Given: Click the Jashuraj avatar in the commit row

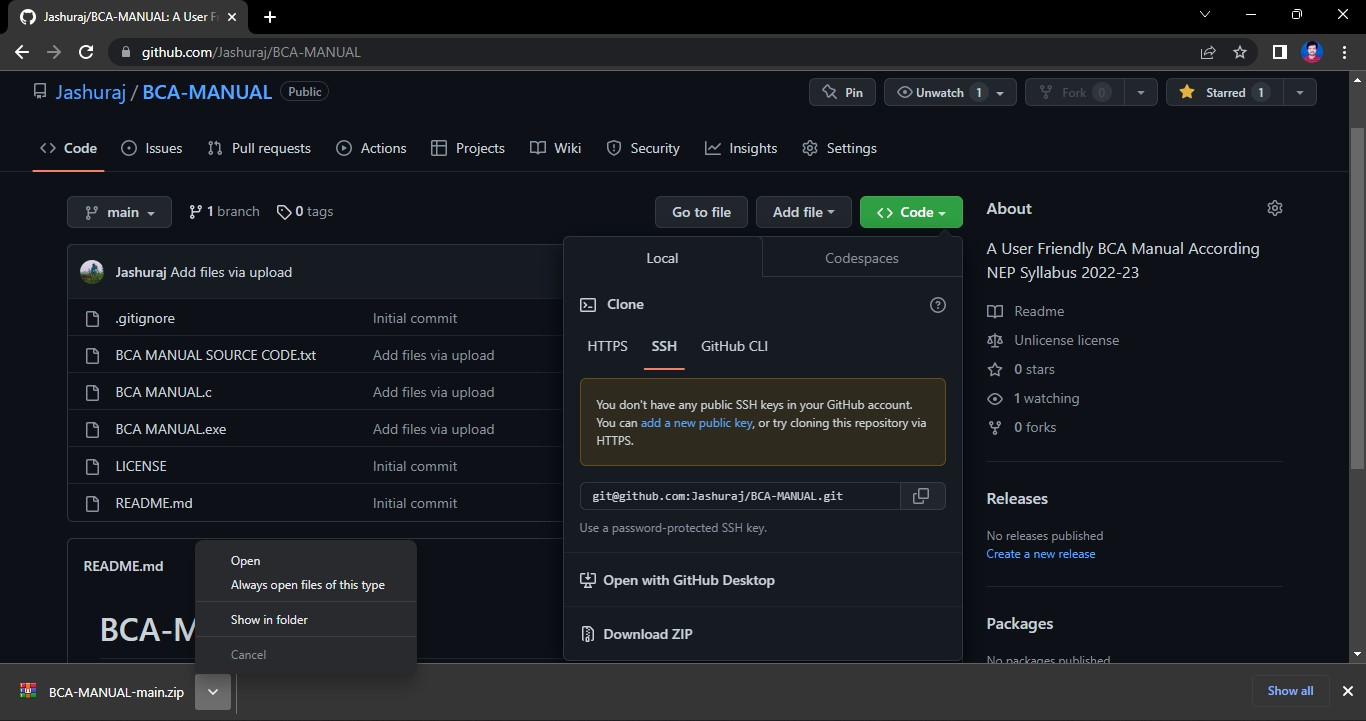Looking at the screenshot, I should tap(92, 272).
